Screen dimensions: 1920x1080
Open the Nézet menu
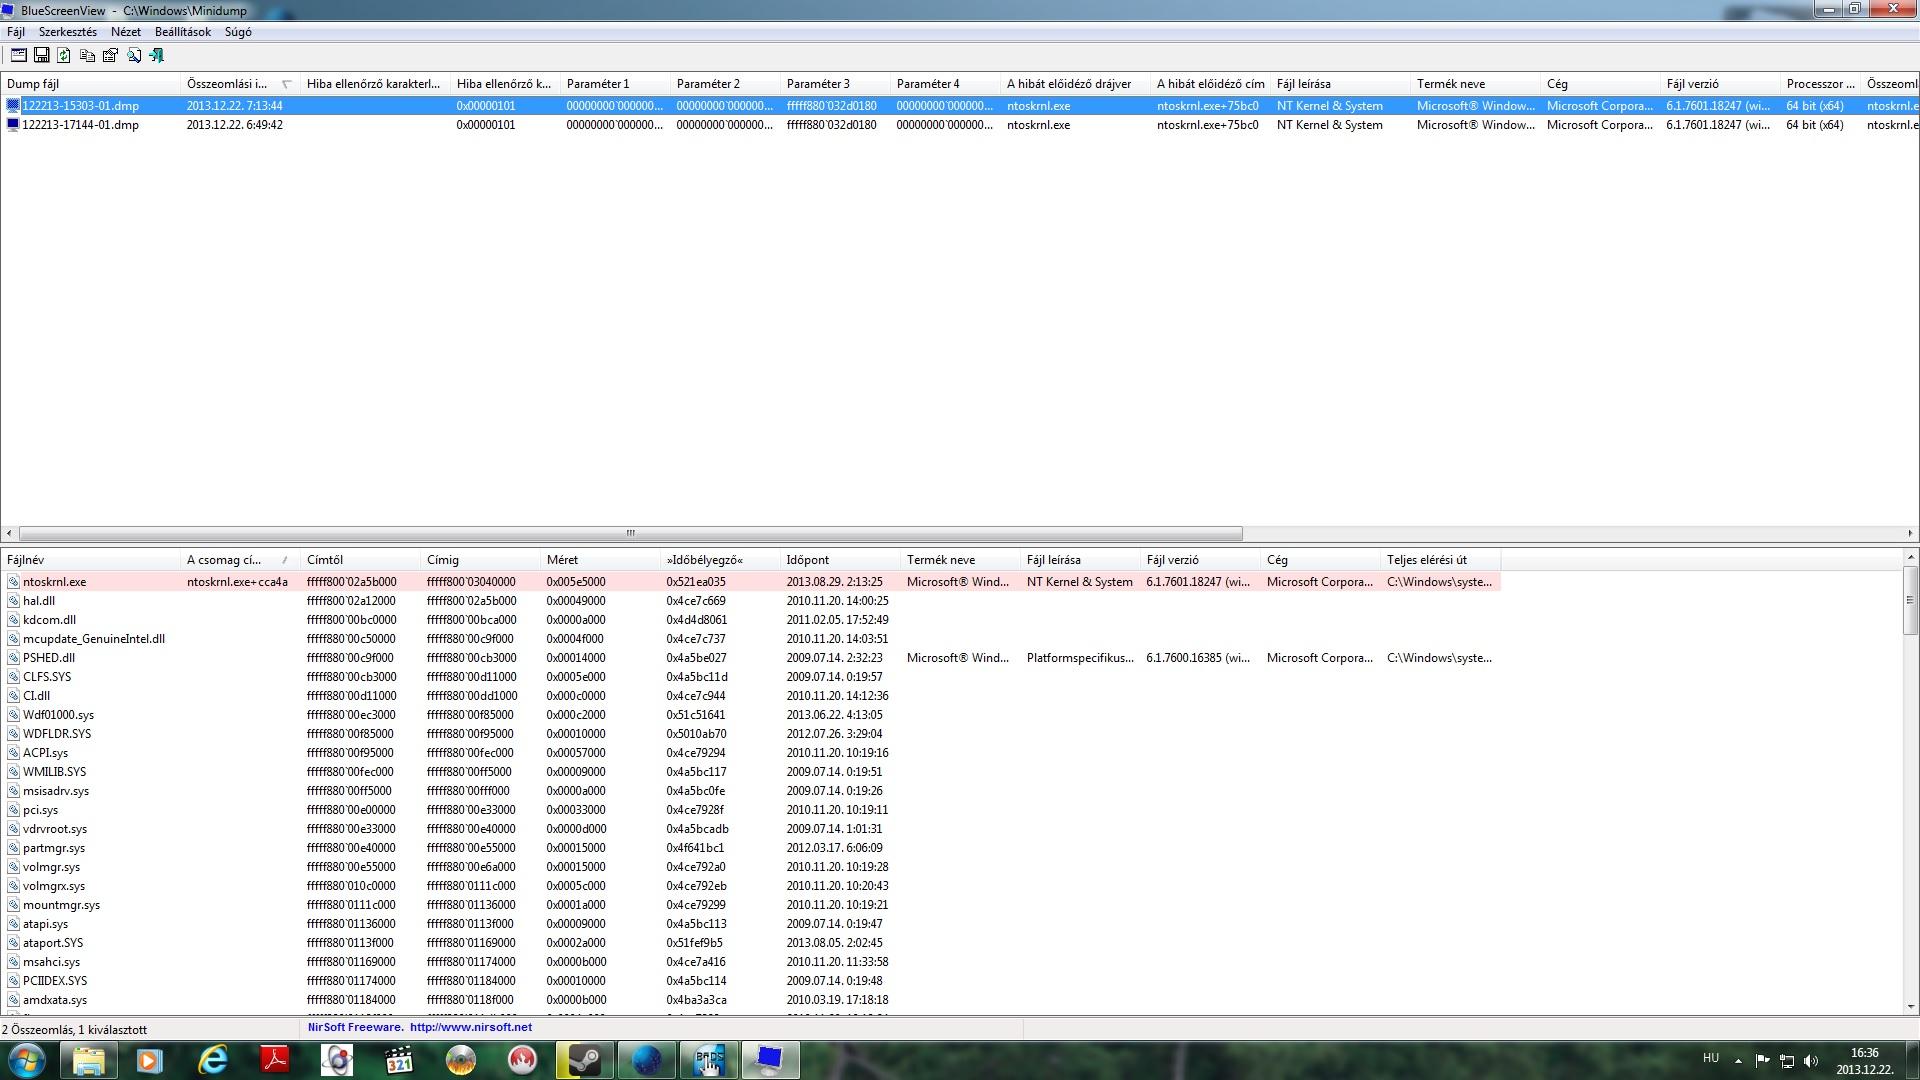click(x=126, y=32)
